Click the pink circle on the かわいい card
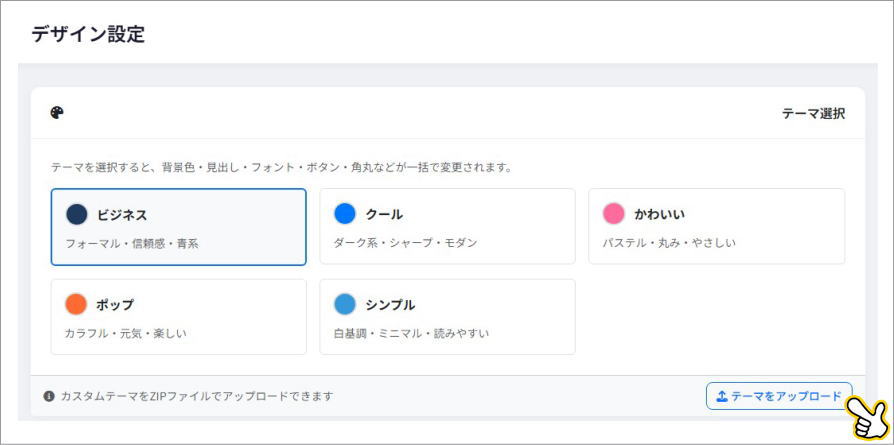The width and height of the screenshot is (894, 445). (614, 214)
